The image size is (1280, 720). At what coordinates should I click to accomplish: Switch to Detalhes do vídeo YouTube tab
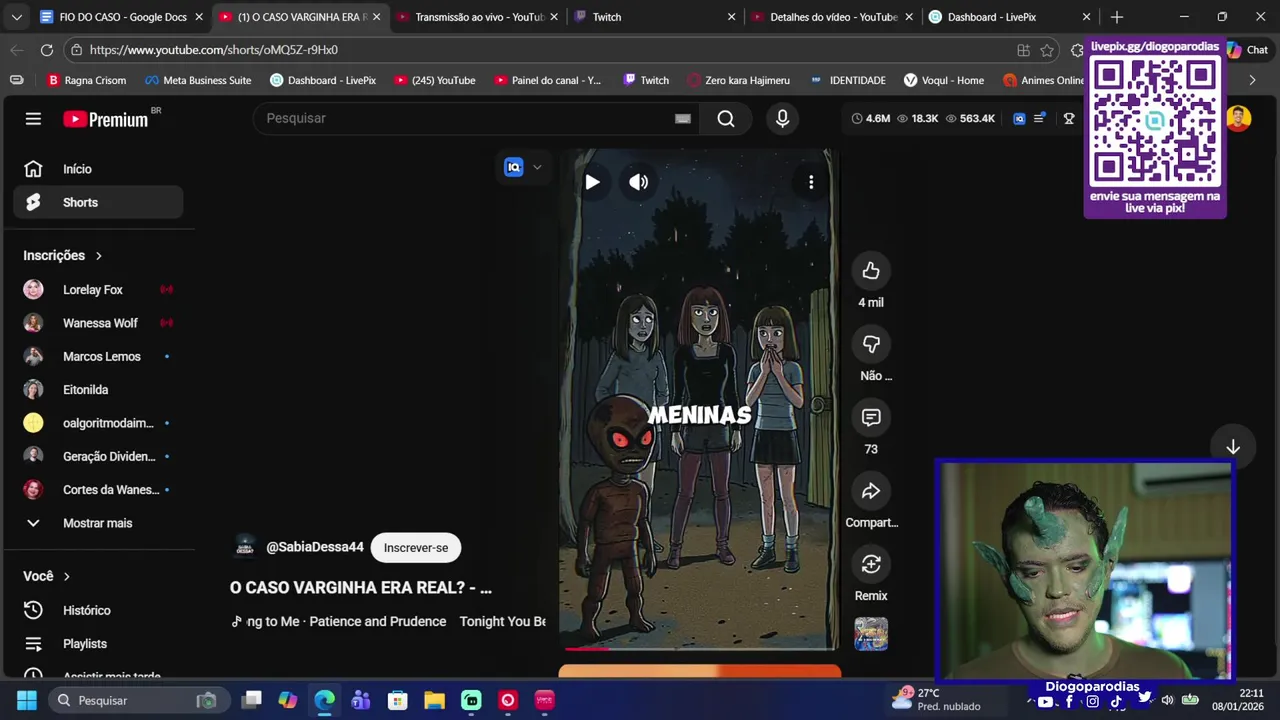click(x=830, y=17)
